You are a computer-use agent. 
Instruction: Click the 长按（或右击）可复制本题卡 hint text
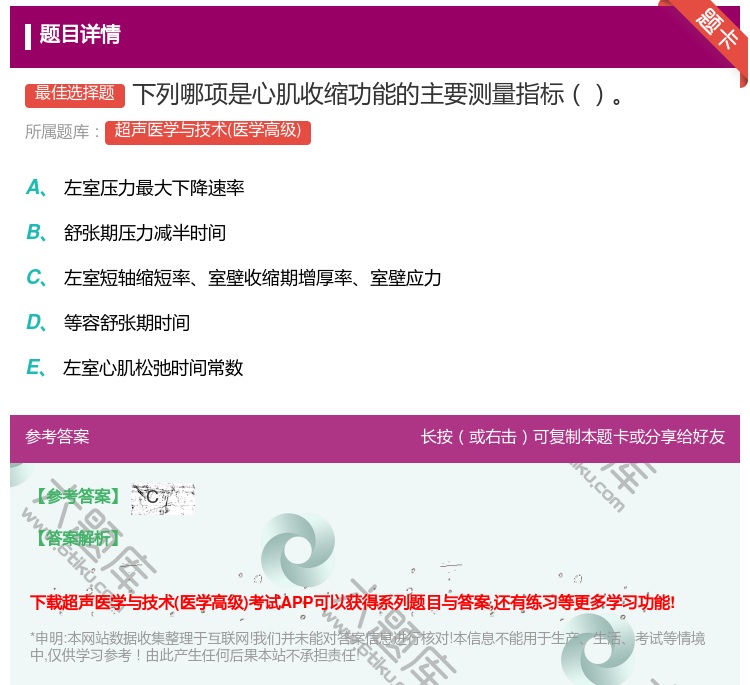pos(573,437)
